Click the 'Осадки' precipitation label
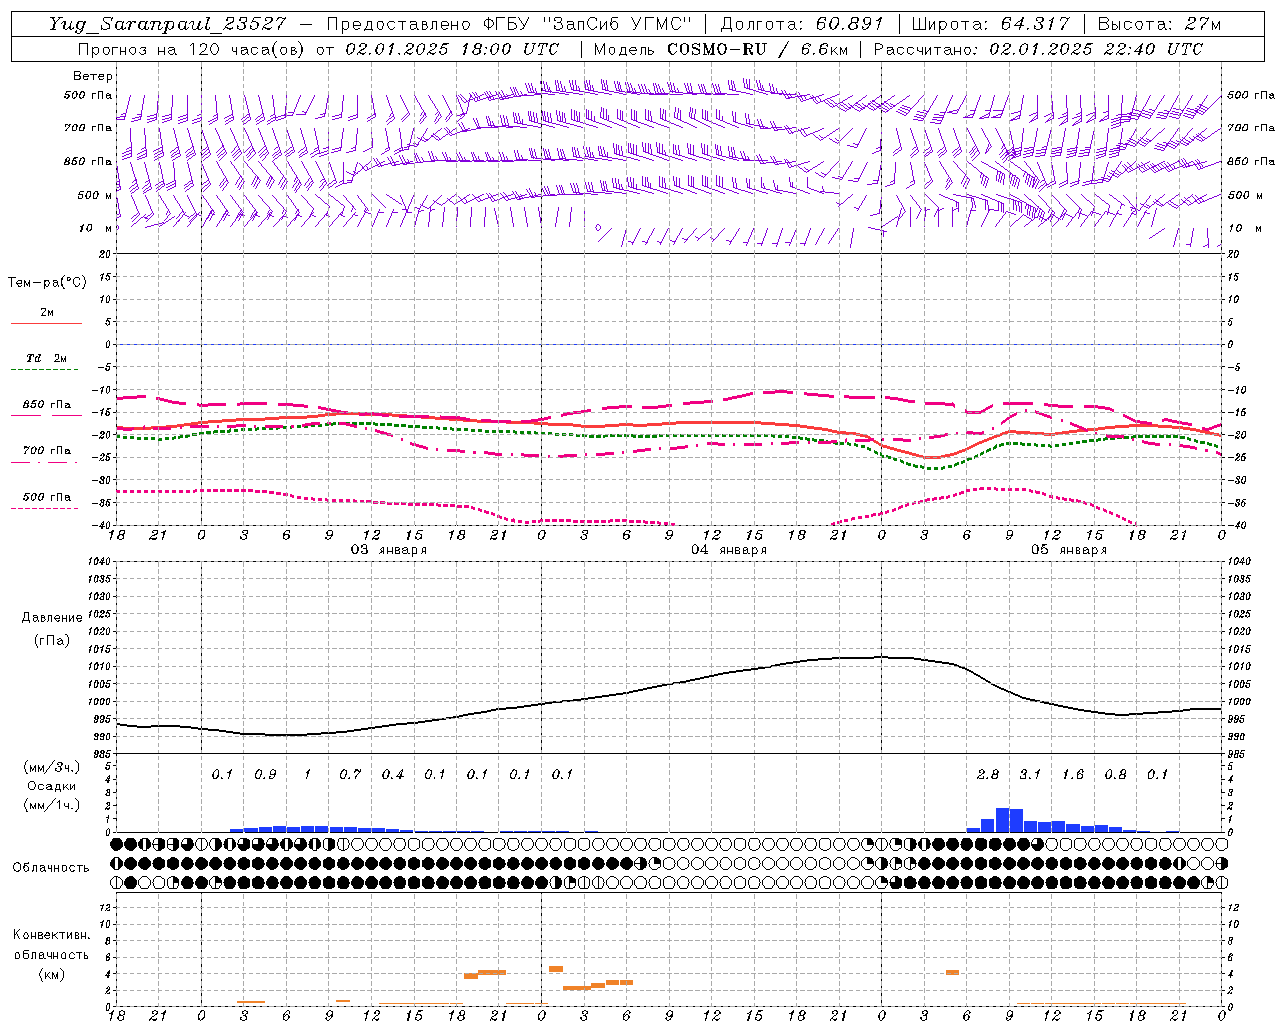This screenshot has height=1024, width=1280. point(52,786)
